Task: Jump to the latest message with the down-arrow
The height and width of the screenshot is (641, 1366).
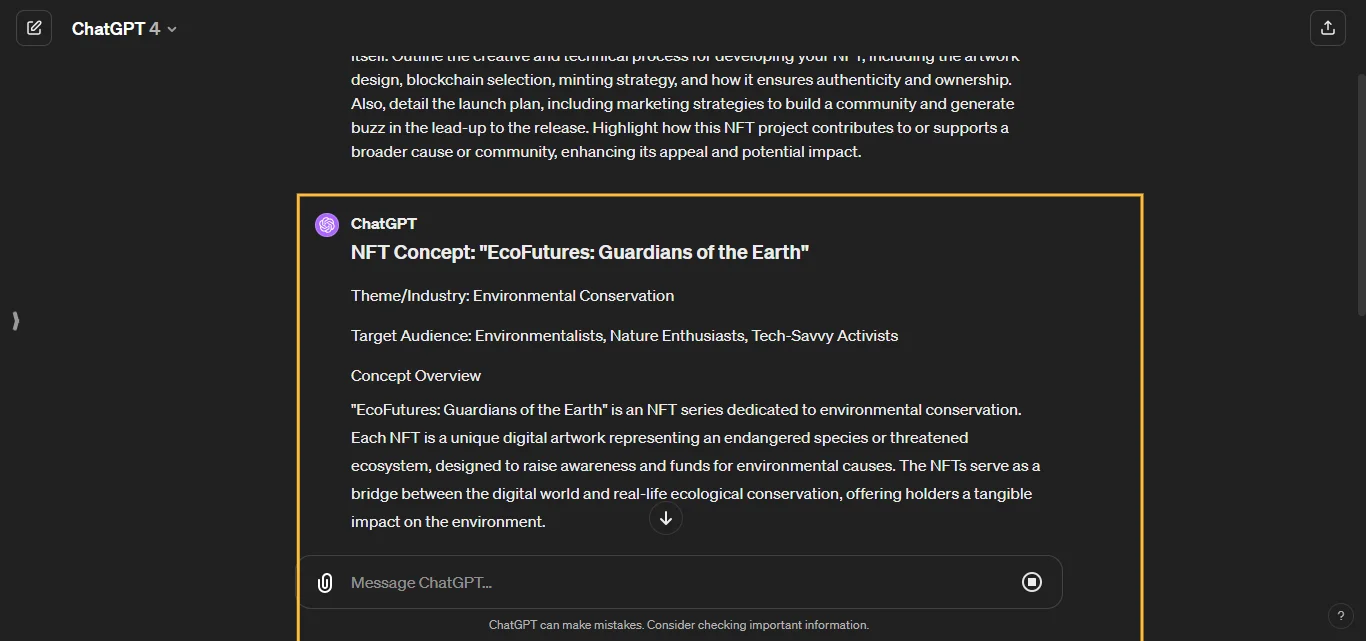Action: pyautogui.click(x=665, y=518)
